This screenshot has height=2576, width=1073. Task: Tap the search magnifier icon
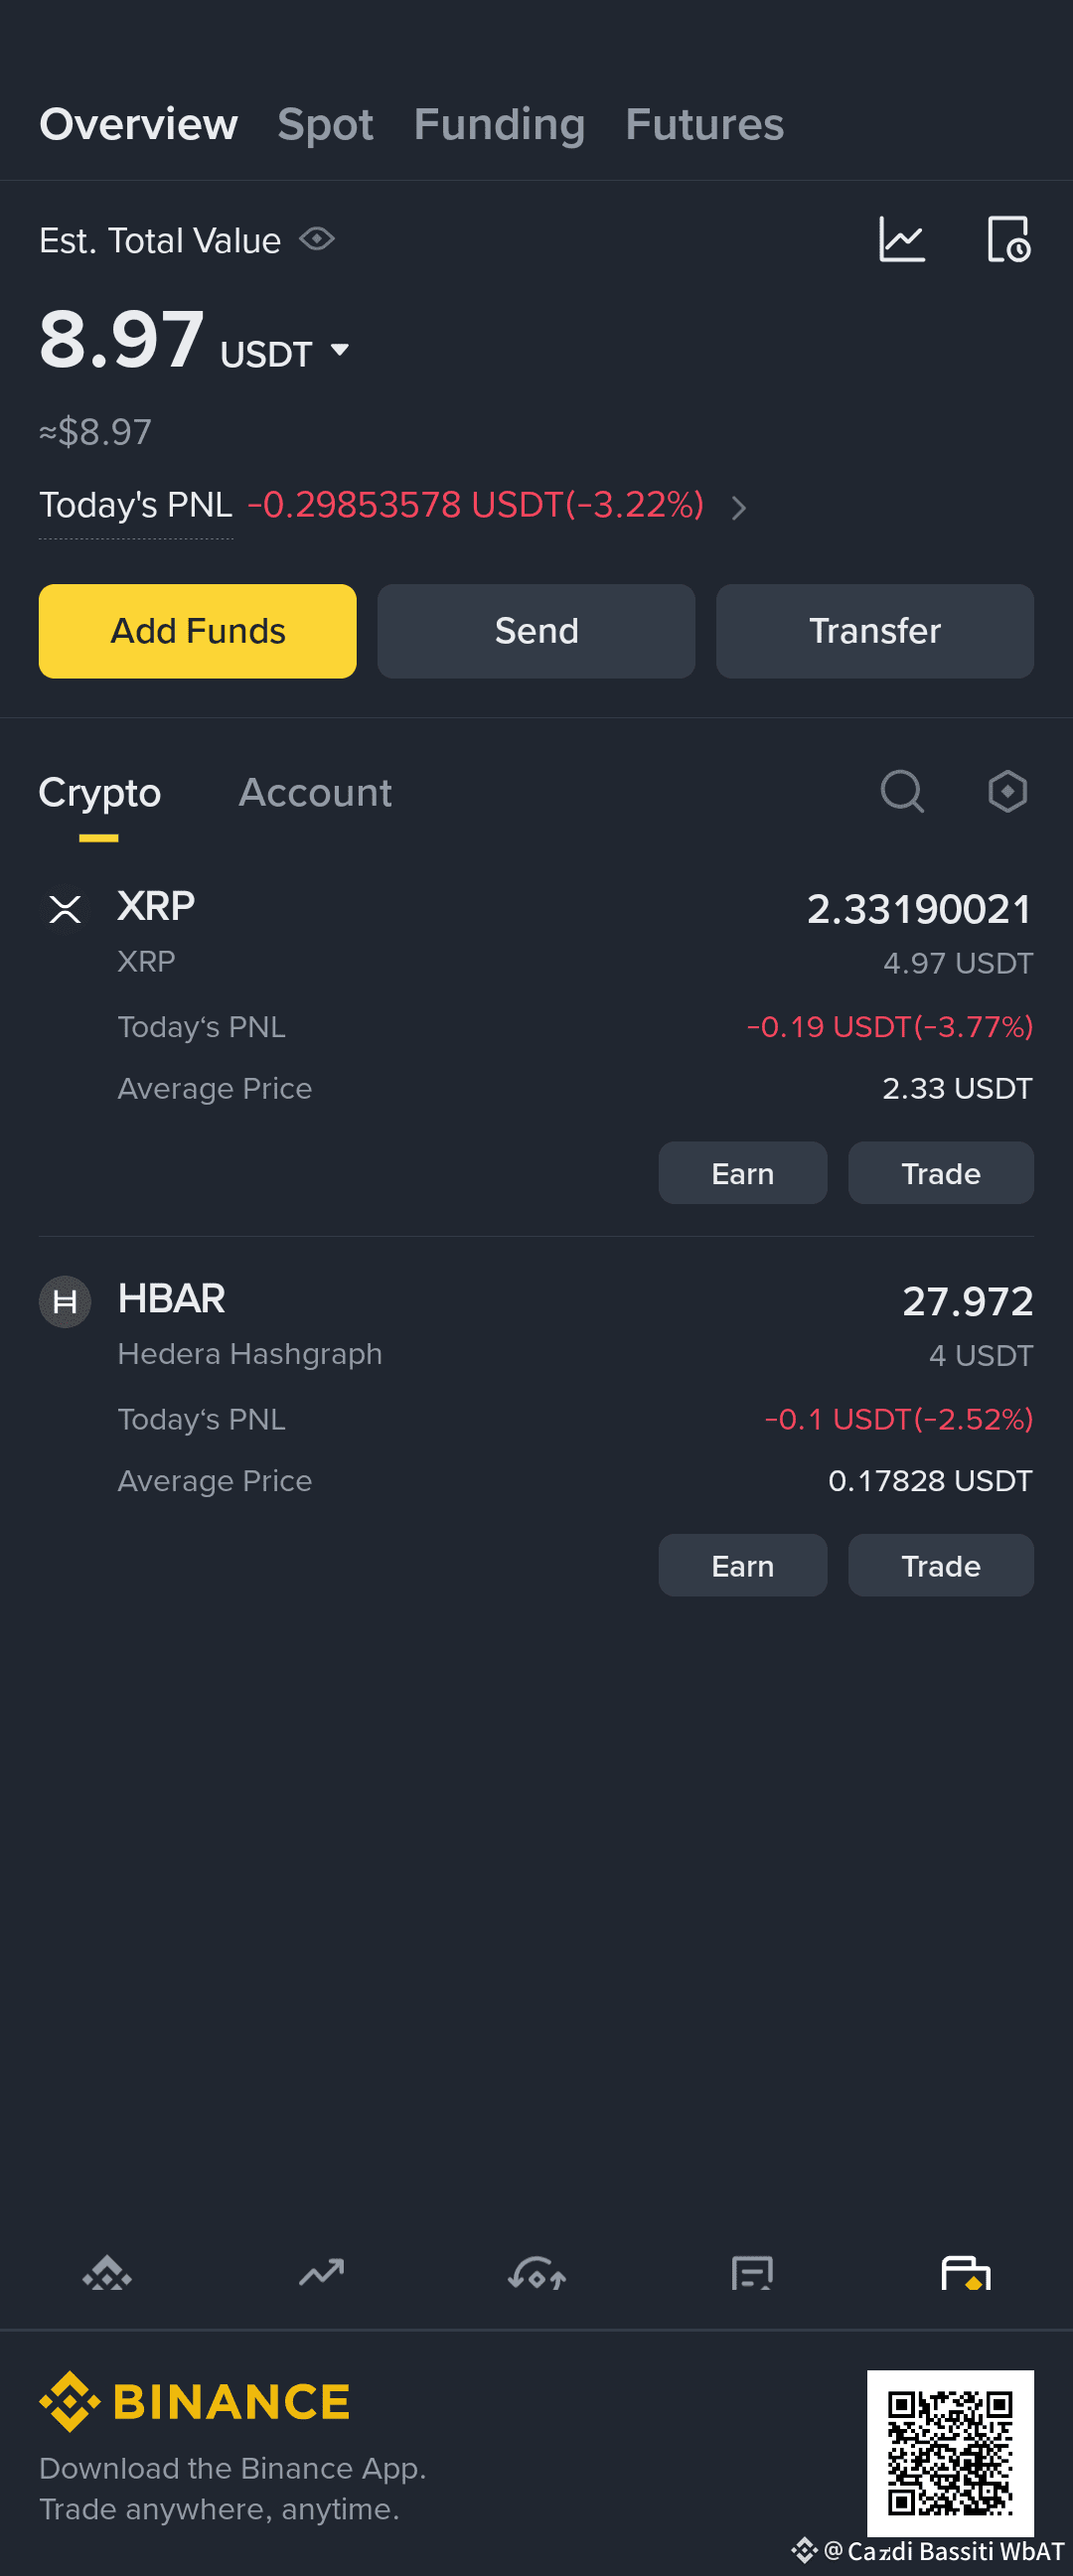click(x=902, y=792)
